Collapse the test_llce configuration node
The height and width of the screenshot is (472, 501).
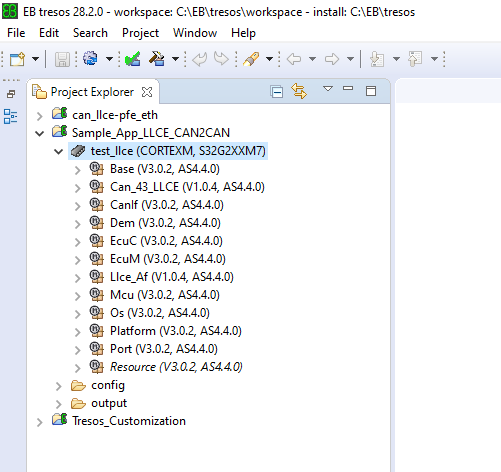(x=59, y=152)
